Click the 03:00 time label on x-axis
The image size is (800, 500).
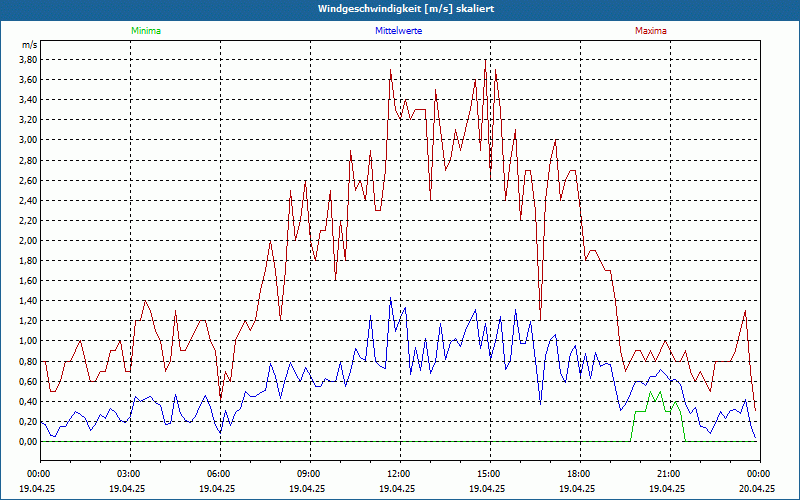coord(131,474)
